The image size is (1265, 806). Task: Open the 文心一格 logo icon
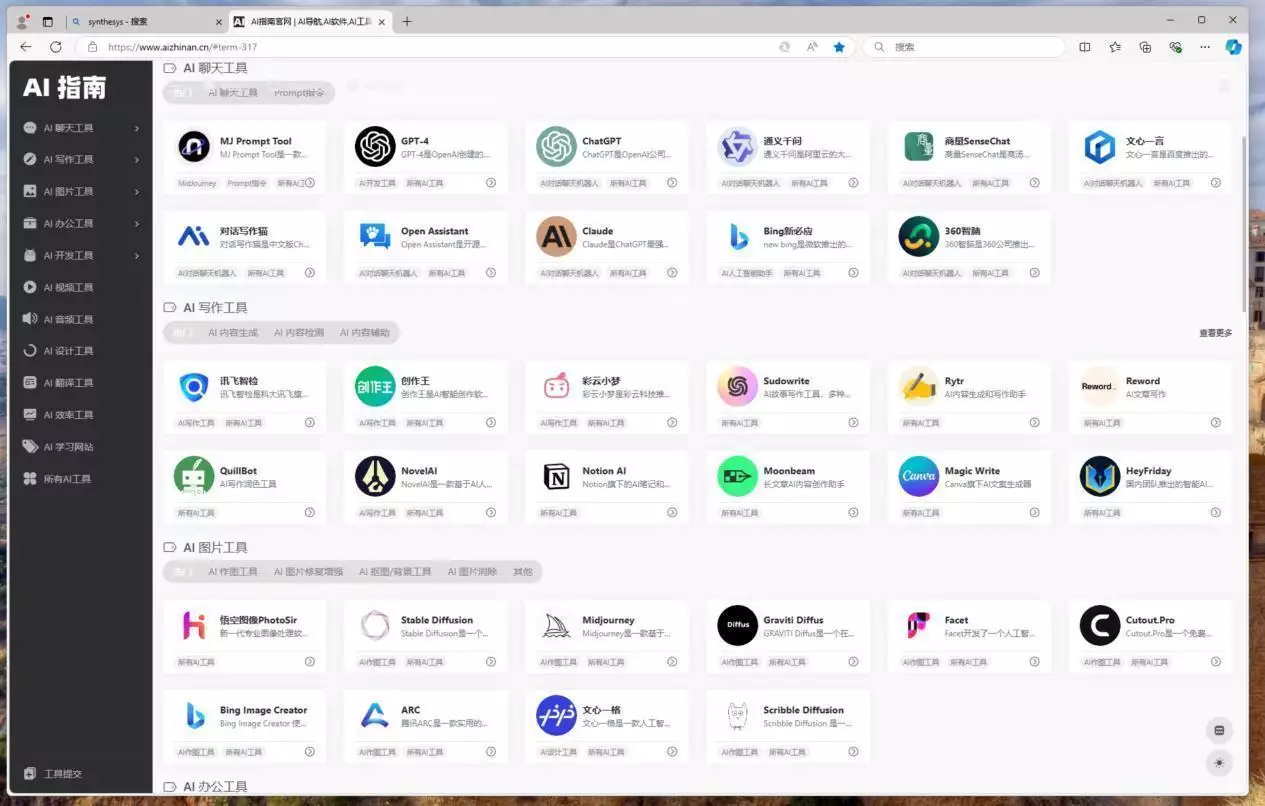pos(556,715)
